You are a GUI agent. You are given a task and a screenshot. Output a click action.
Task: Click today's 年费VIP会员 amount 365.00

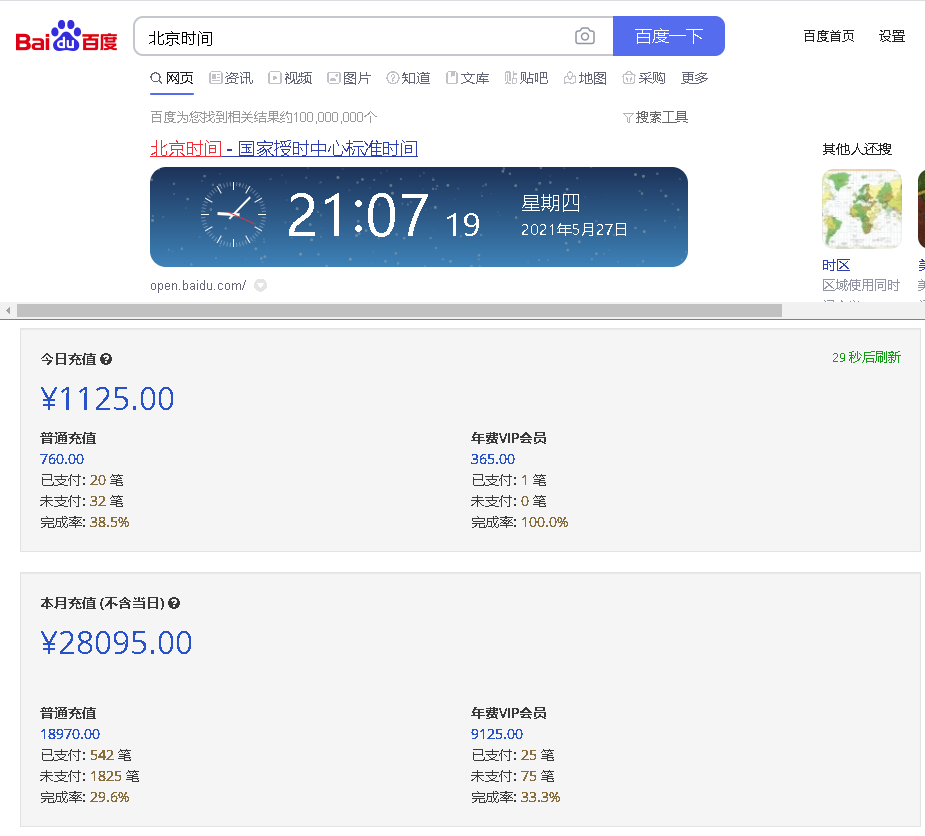tap(493, 459)
